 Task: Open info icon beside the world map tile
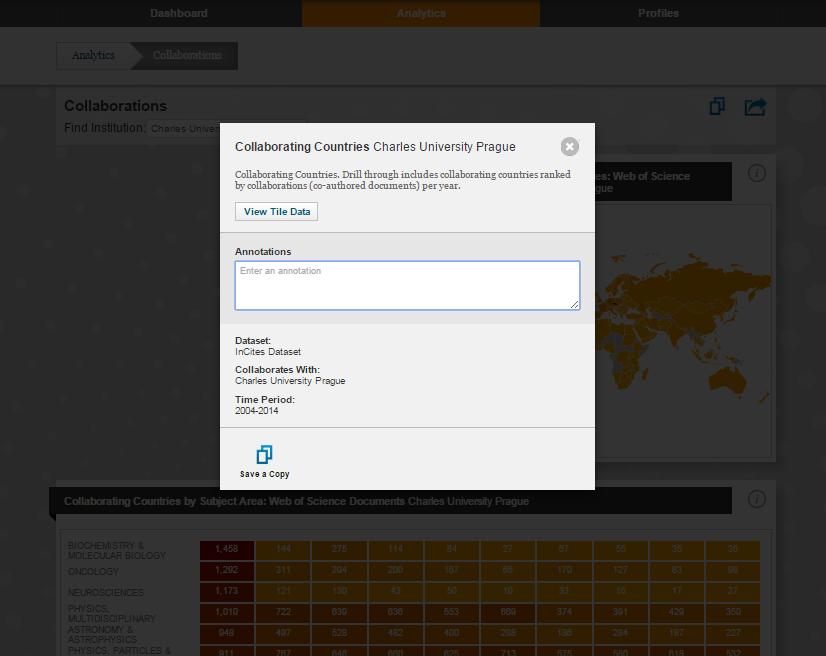757,173
